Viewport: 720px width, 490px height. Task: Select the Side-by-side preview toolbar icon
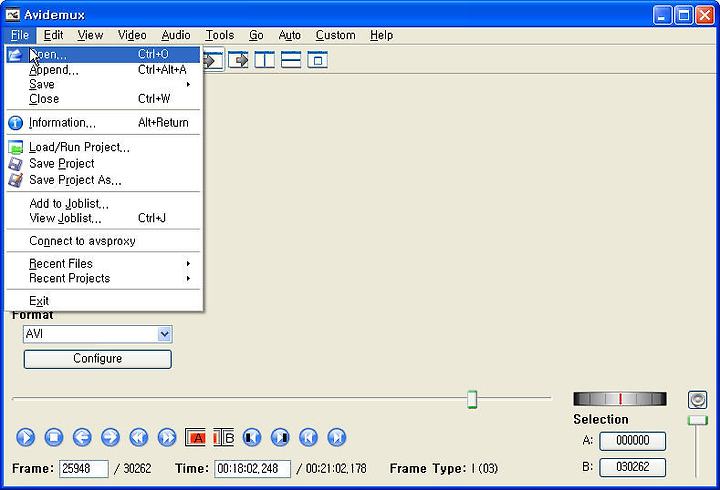(265, 60)
